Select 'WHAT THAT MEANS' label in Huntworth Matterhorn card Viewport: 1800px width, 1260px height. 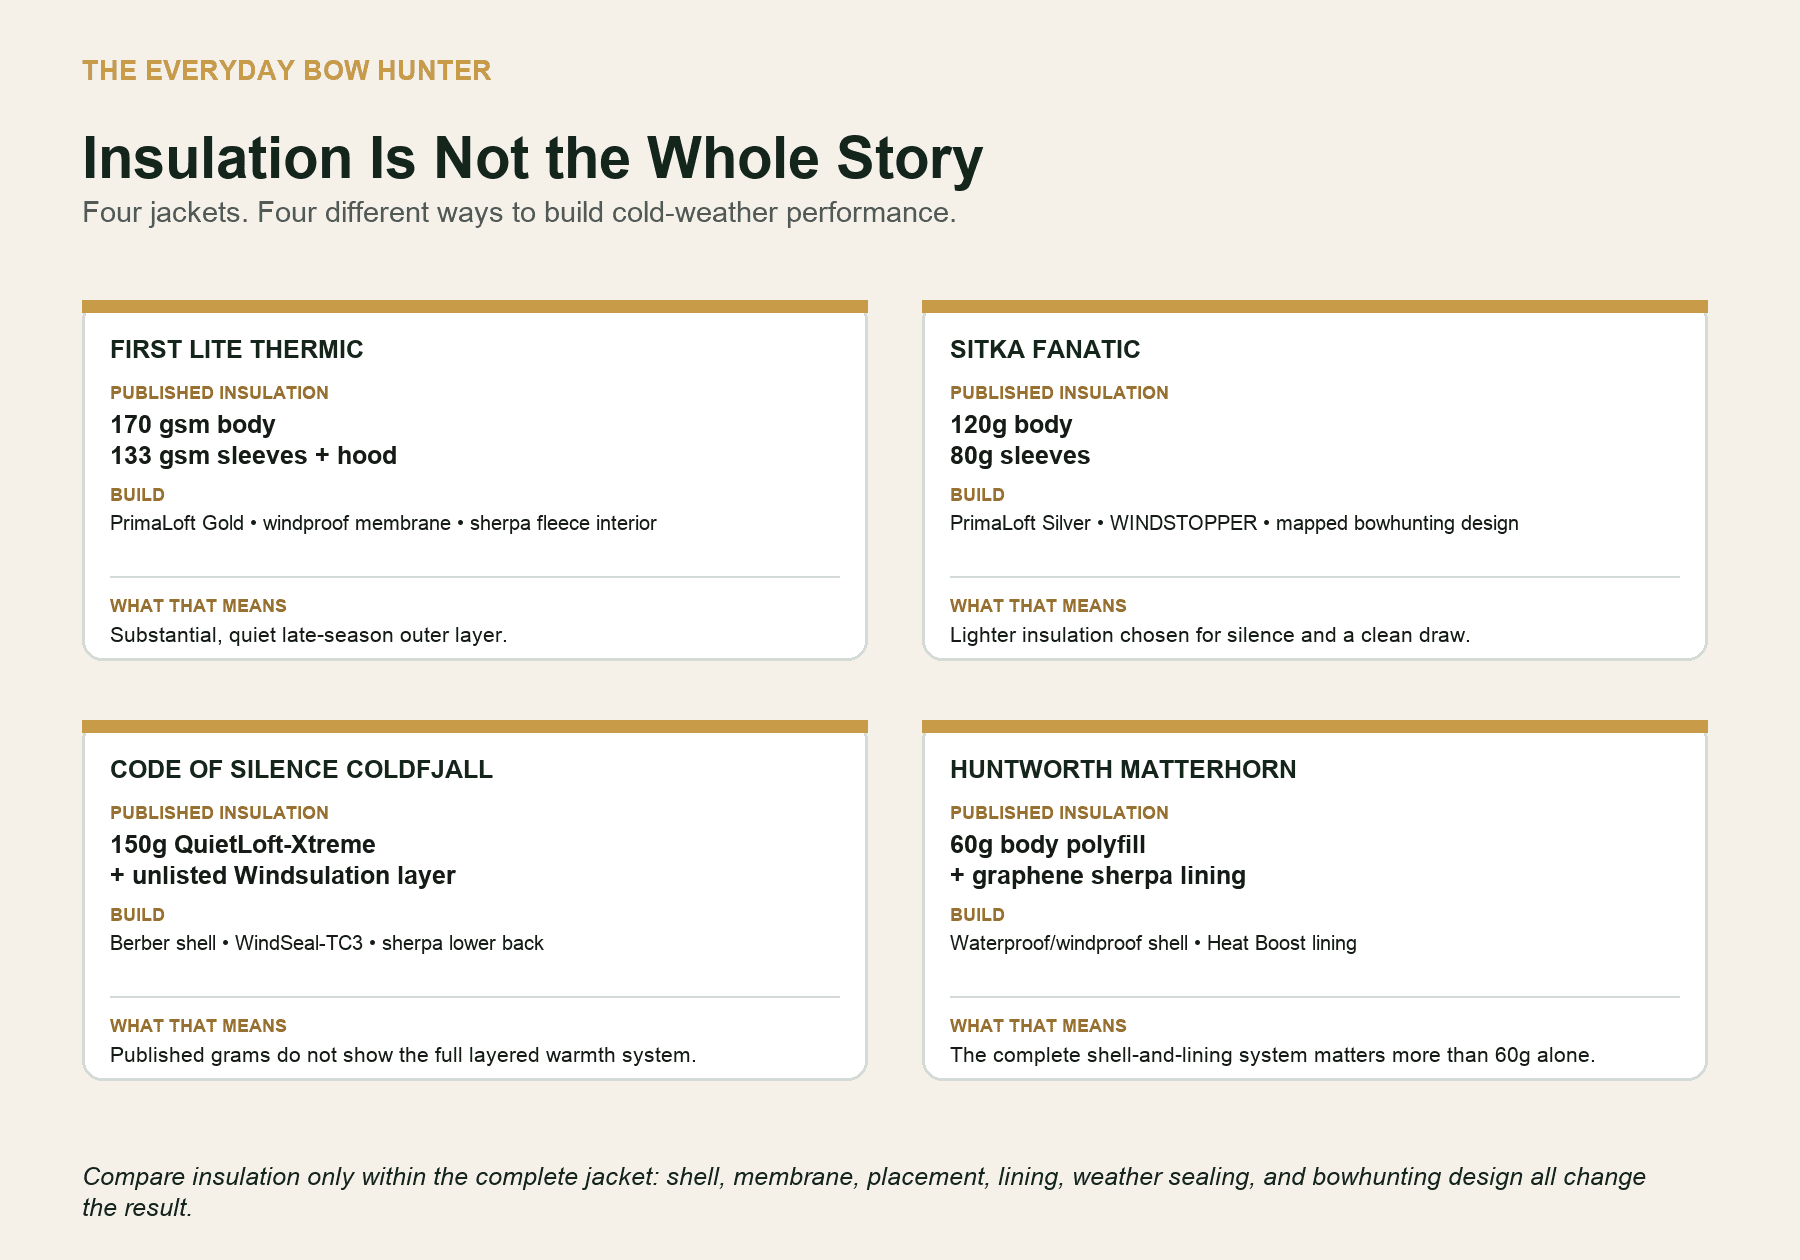(1038, 1026)
